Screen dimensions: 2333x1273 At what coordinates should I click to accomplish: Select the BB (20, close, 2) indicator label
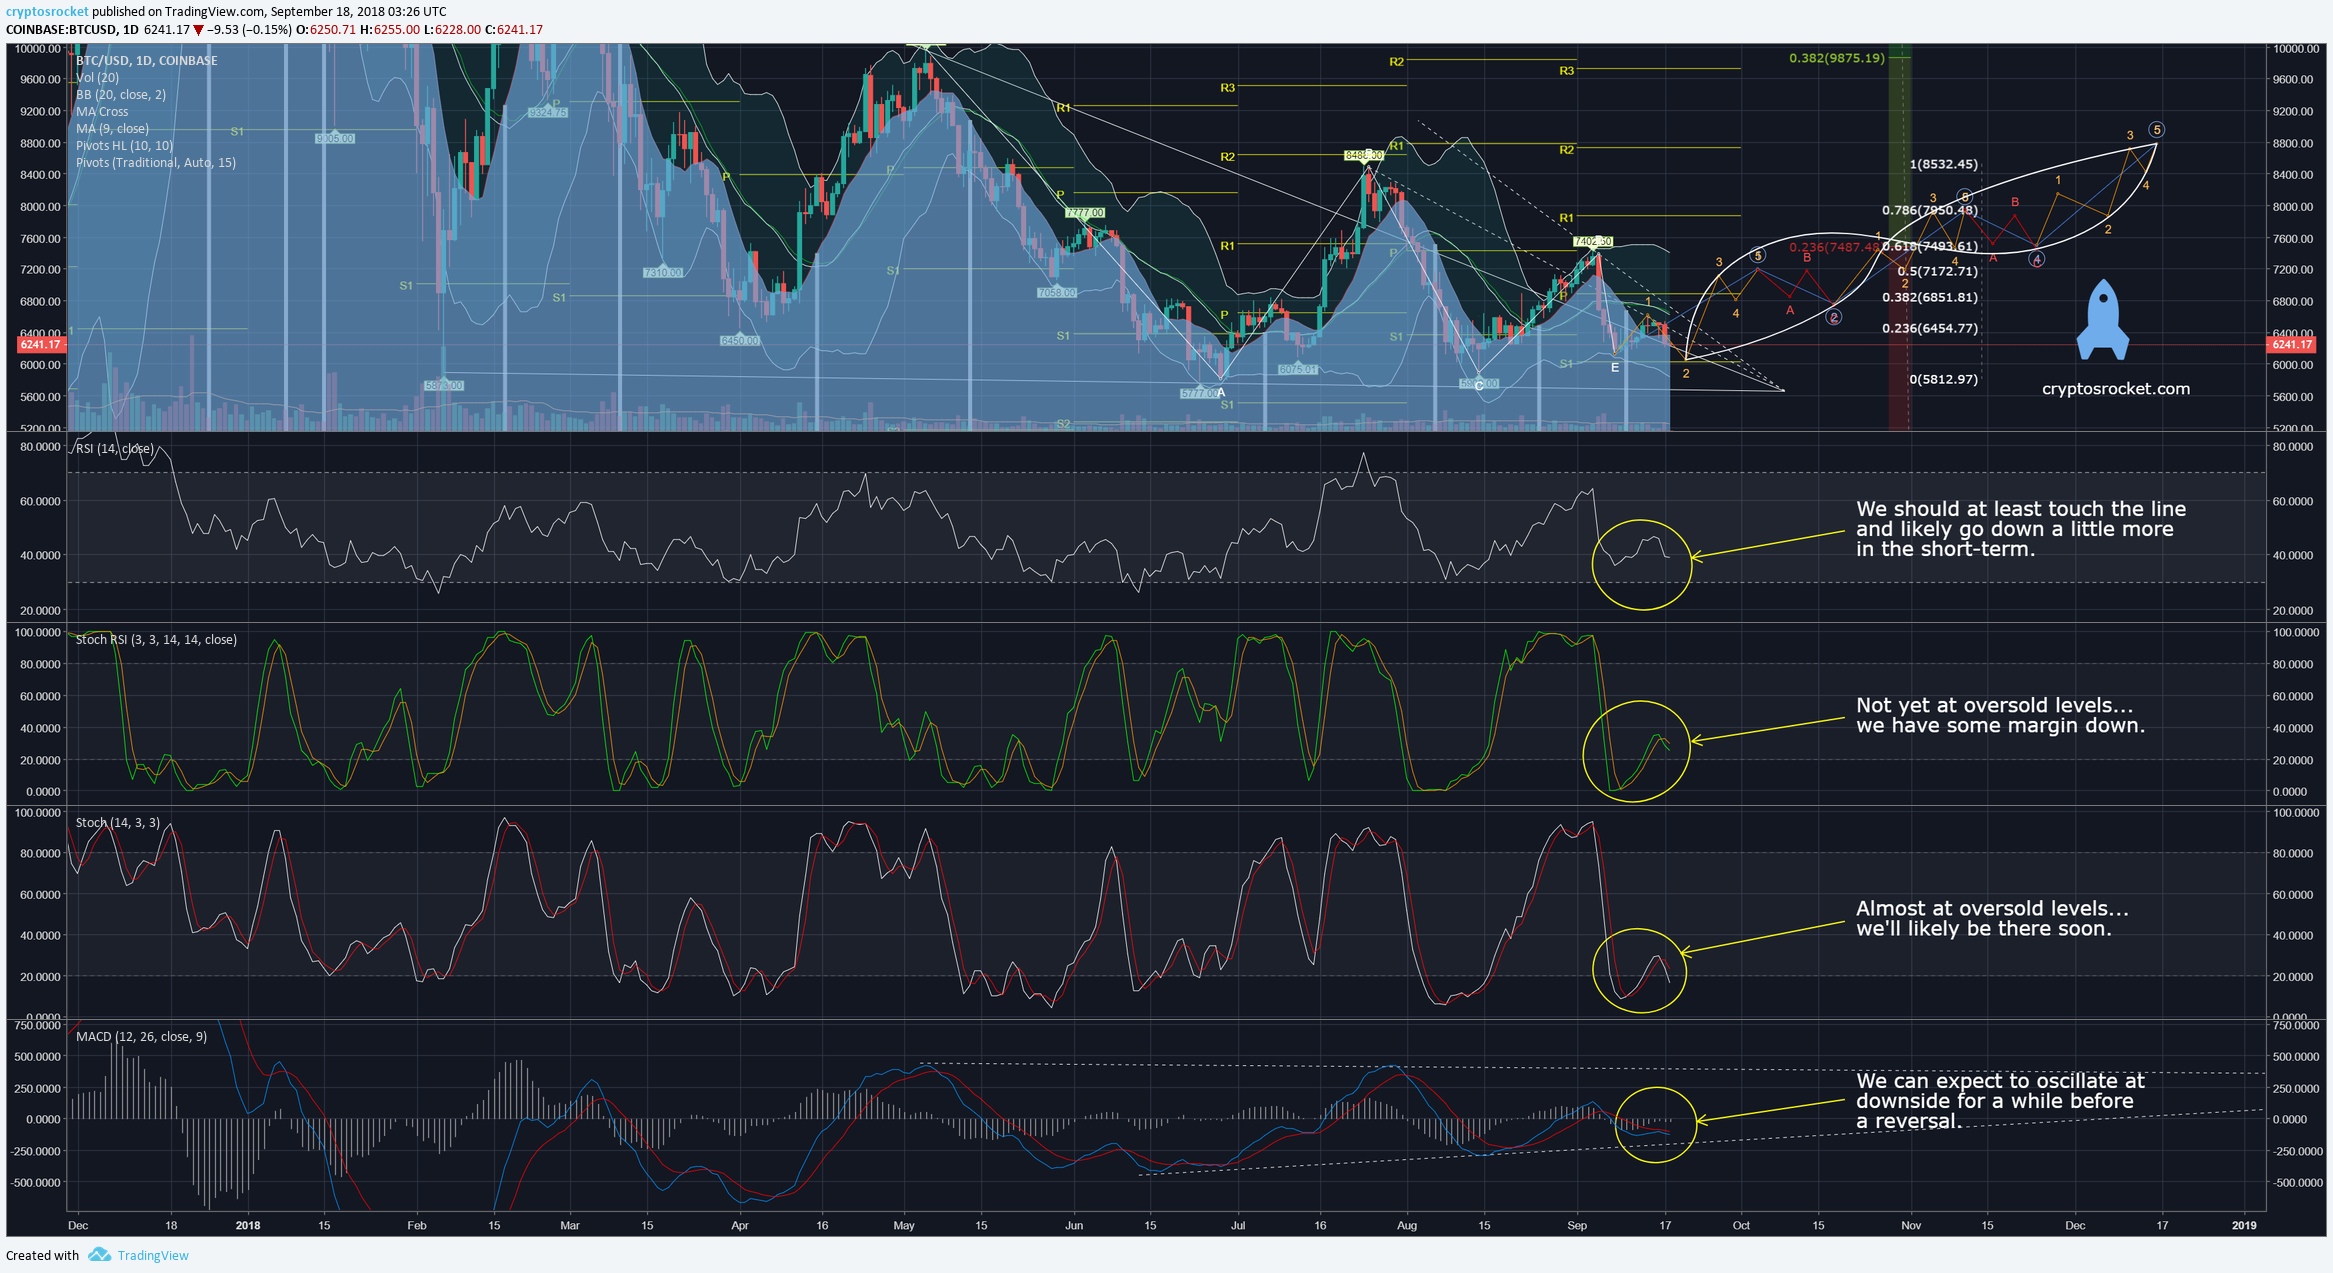(x=121, y=94)
